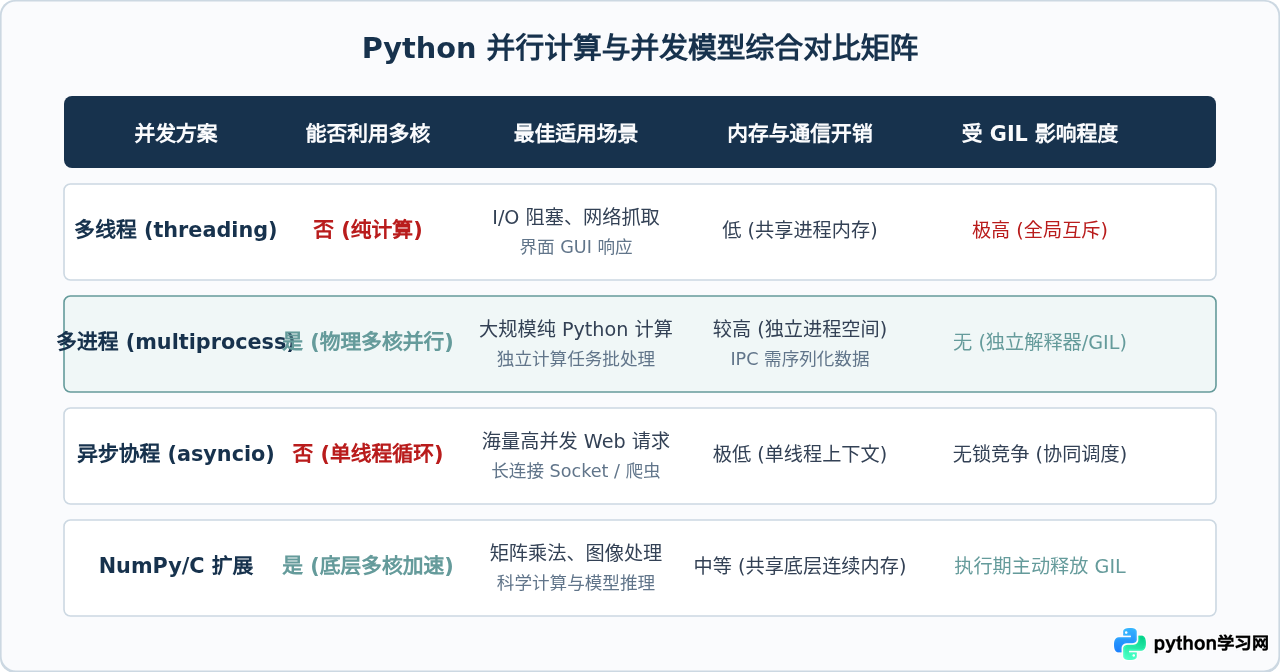Click '矩阵乘法、图像处理' text
The width and height of the screenshot is (1280, 672).
coord(576,553)
